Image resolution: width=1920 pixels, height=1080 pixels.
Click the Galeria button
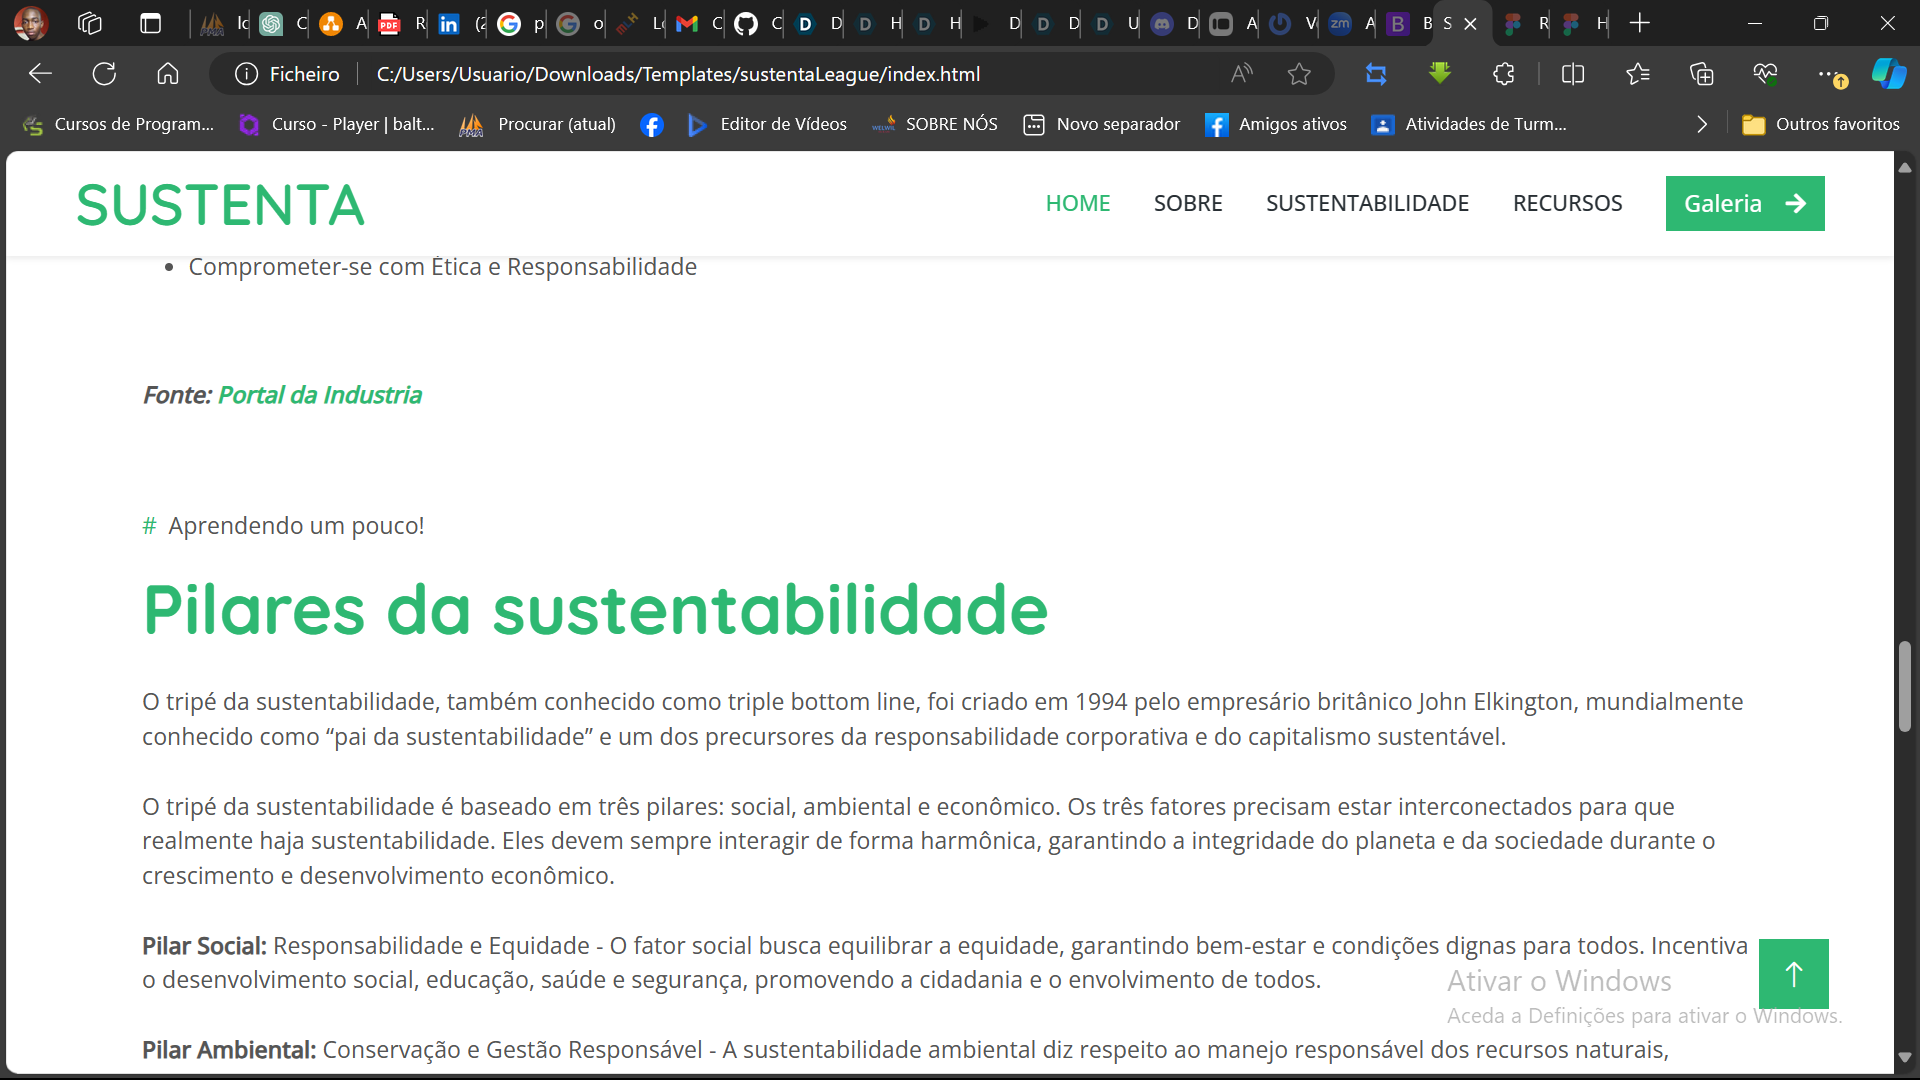(x=1744, y=203)
